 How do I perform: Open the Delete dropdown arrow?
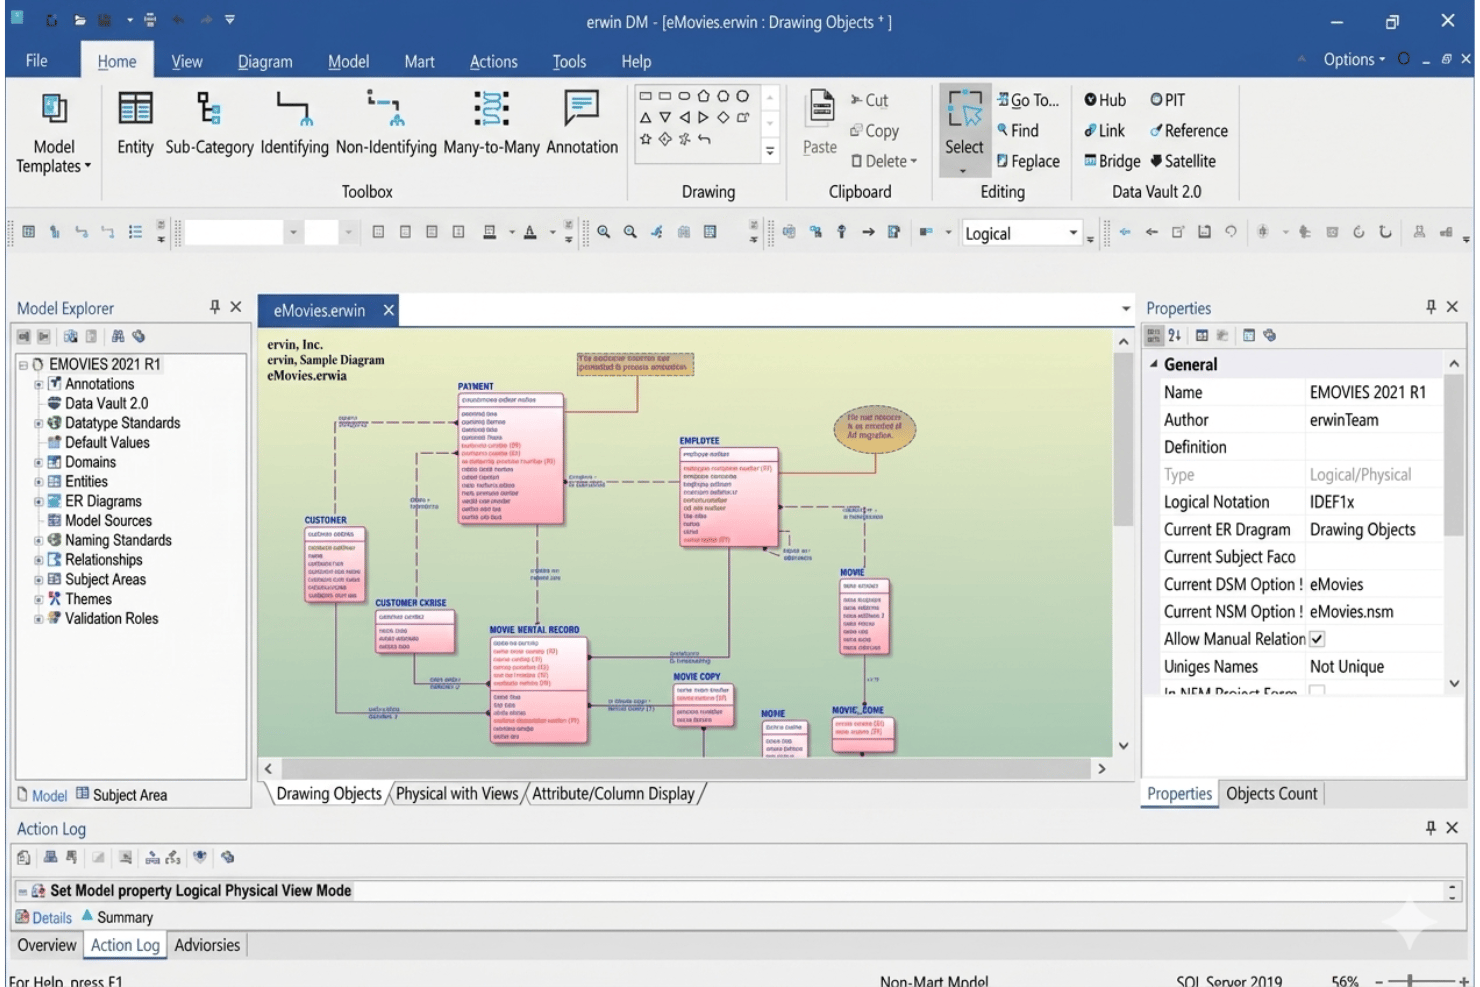913,161
